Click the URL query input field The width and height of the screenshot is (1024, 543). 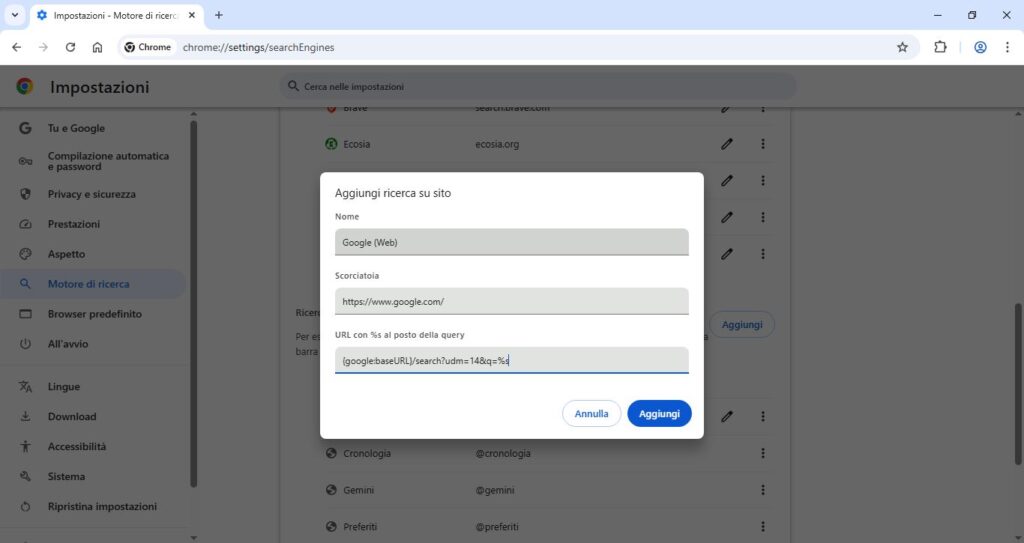pos(511,360)
